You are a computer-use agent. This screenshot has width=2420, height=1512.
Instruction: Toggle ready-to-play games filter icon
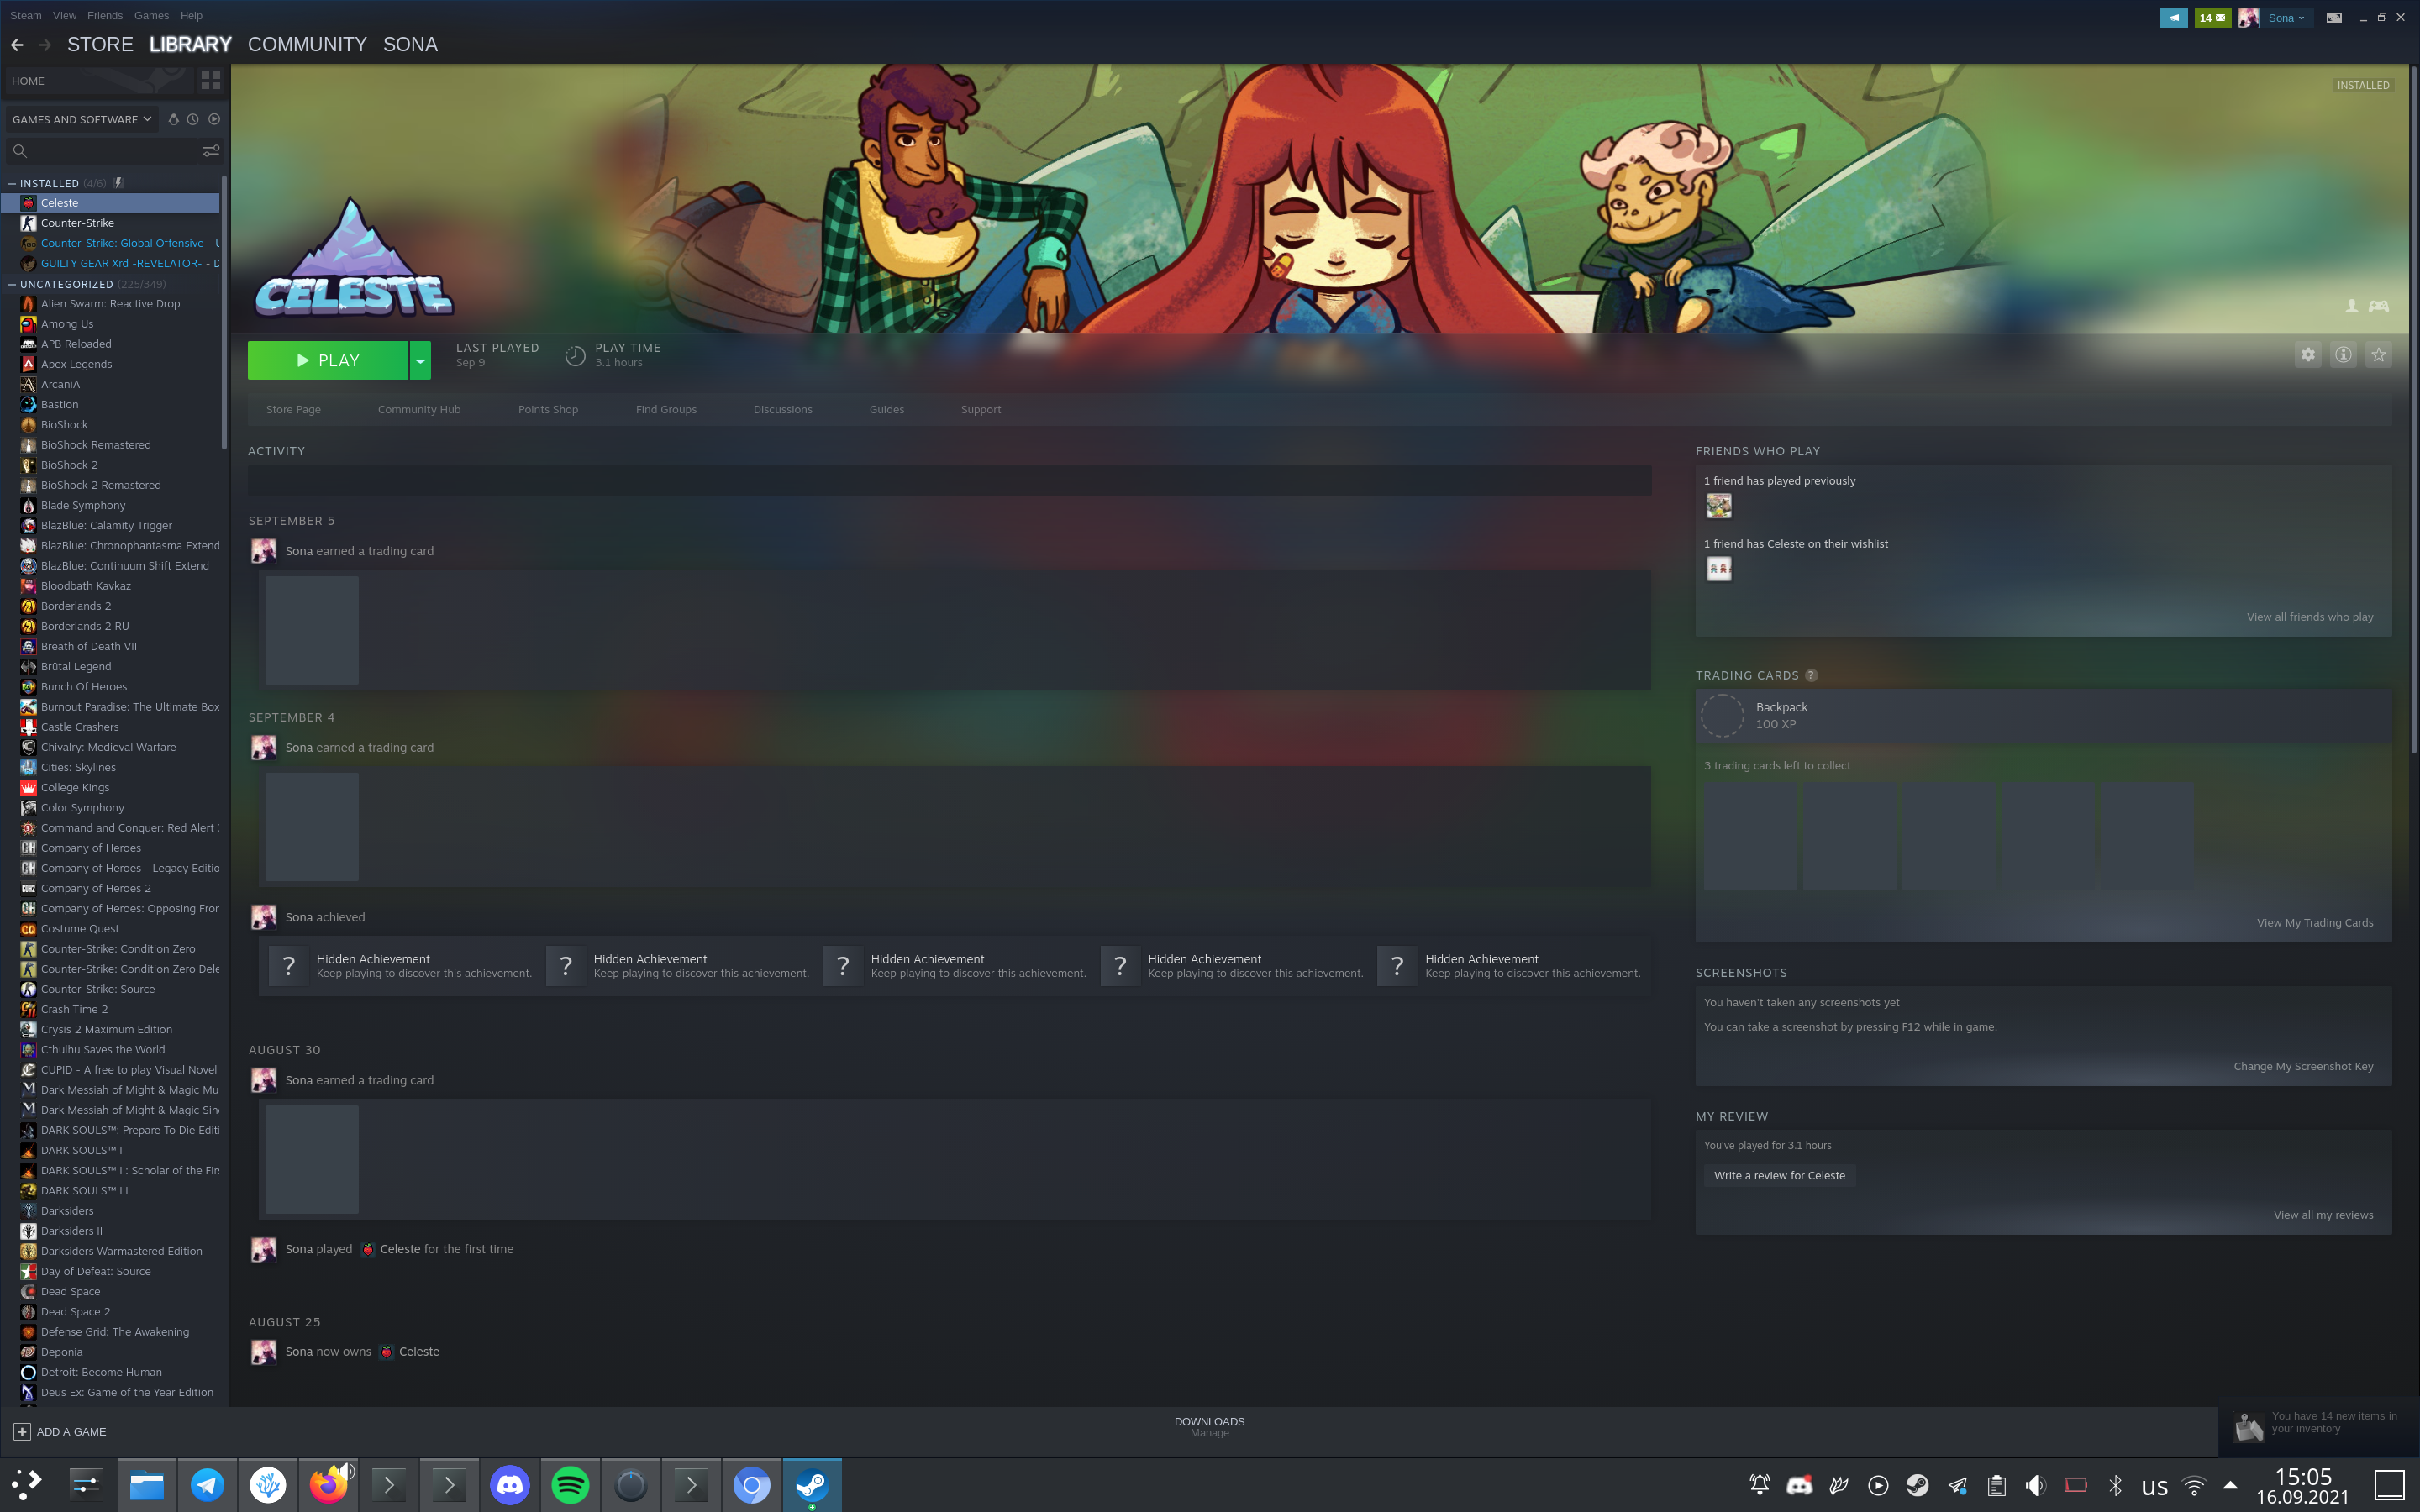point(214,119)
